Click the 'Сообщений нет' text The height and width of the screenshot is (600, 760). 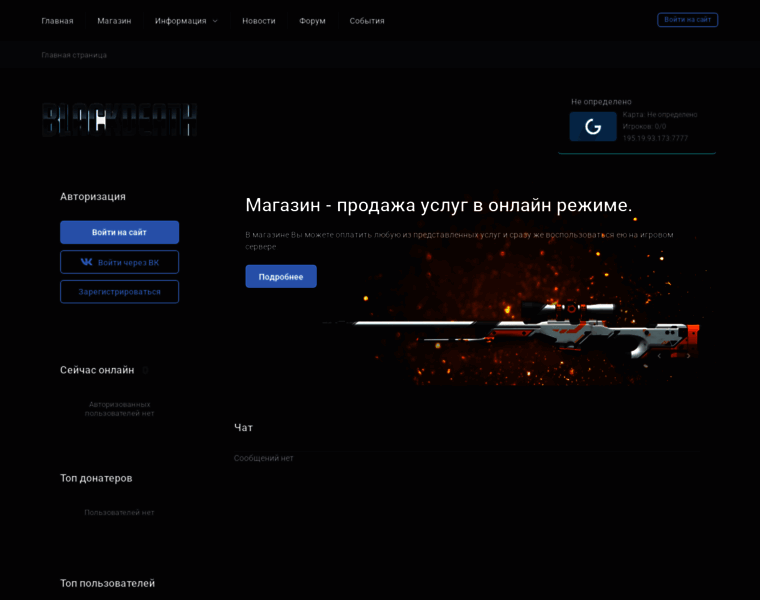(263, 458)
